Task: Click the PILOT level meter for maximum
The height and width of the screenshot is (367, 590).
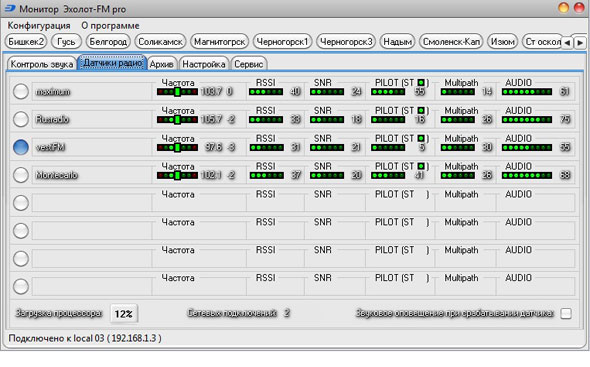Action: pos(388,92)
